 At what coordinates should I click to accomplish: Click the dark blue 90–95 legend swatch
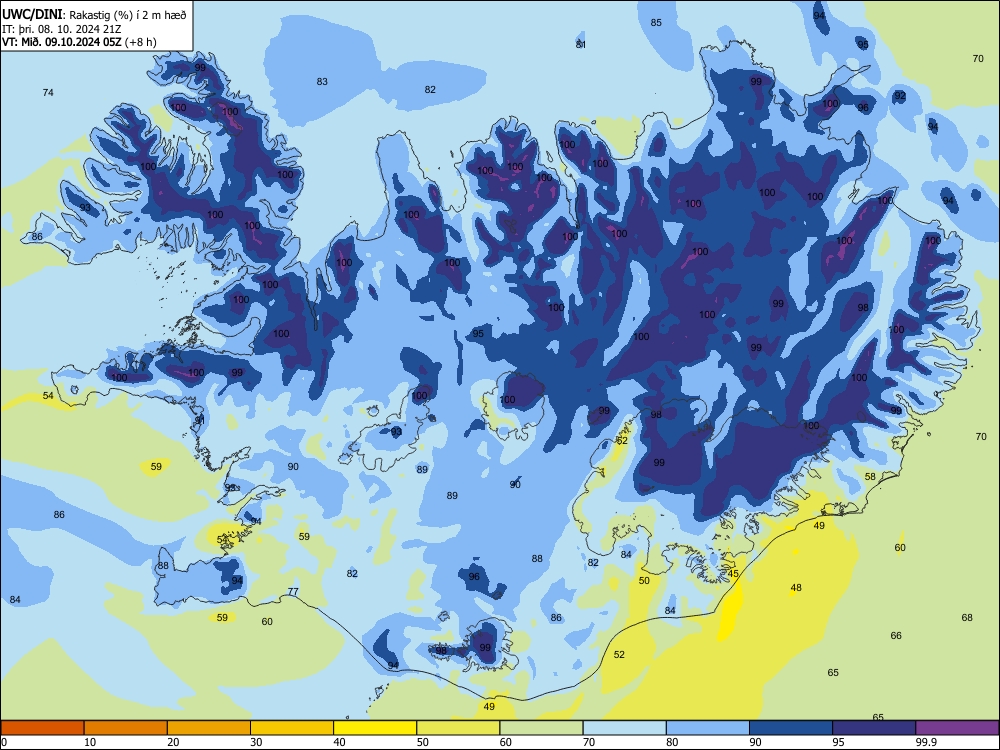pos(791,728)
